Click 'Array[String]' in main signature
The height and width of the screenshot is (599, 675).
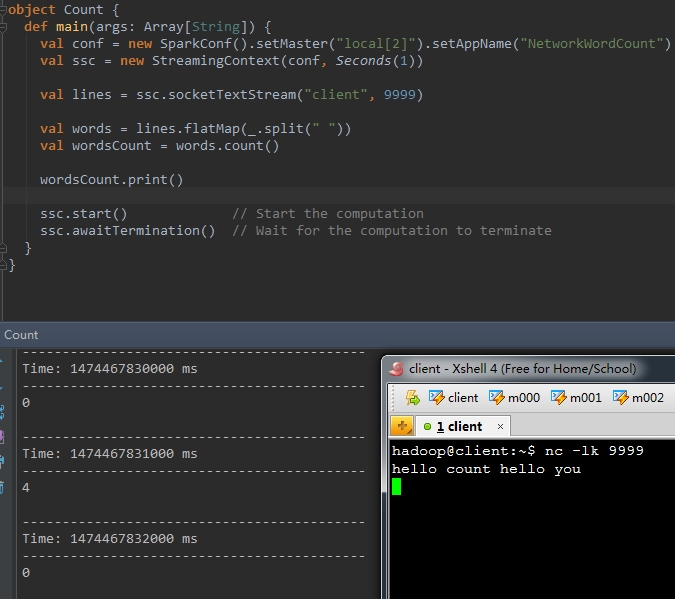196,27
